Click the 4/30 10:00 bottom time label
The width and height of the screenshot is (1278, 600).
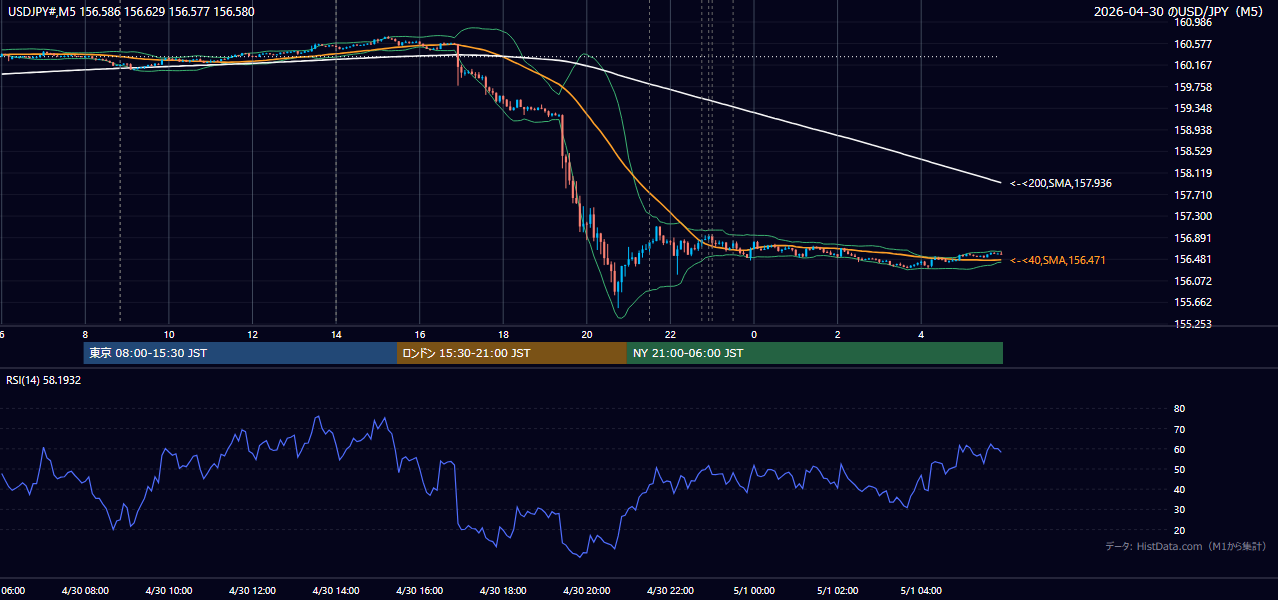point(168,591)
